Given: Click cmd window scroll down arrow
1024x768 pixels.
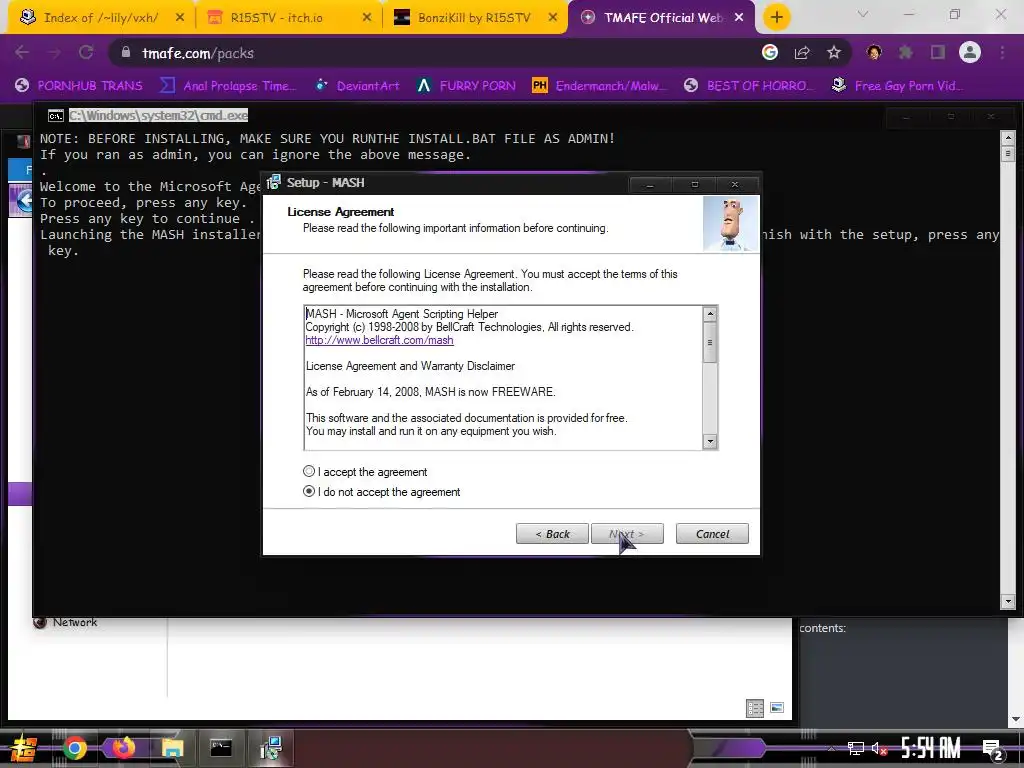Looking at the screenshot, I should 1008,601.
